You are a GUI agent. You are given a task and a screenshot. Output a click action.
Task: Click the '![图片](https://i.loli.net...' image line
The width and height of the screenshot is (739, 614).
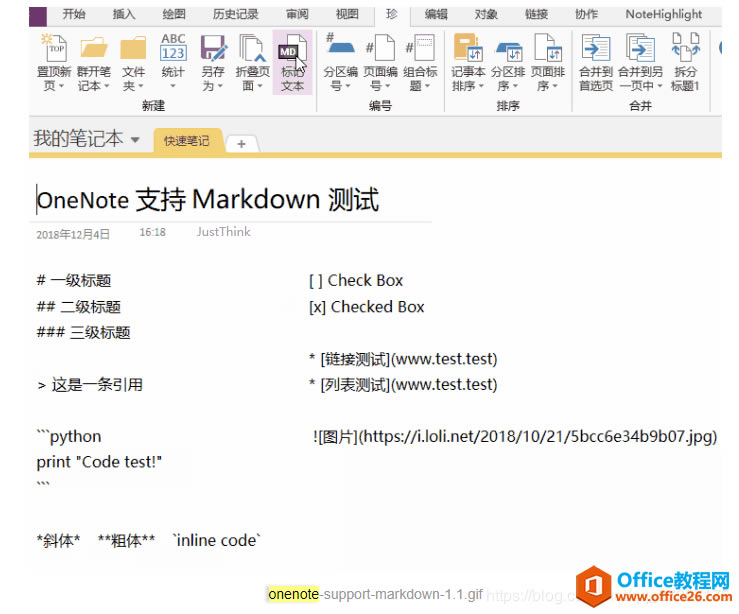pyautogui.click(x=515, y=436)
